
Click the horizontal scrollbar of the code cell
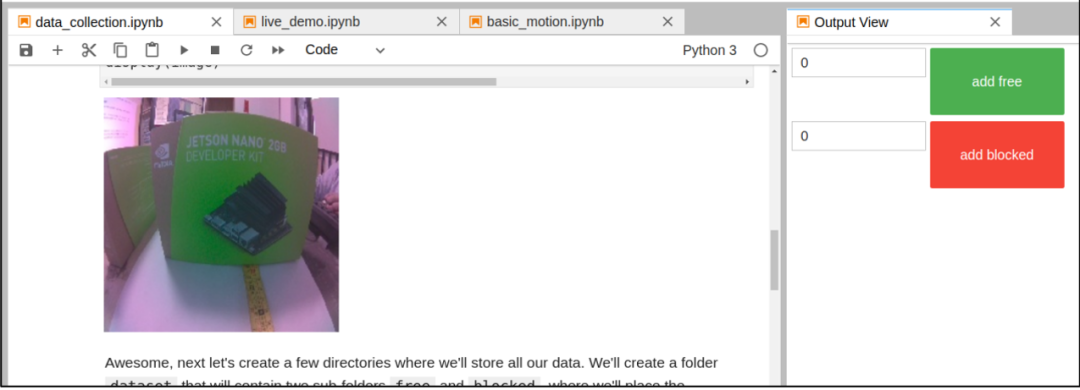point(304,81)
